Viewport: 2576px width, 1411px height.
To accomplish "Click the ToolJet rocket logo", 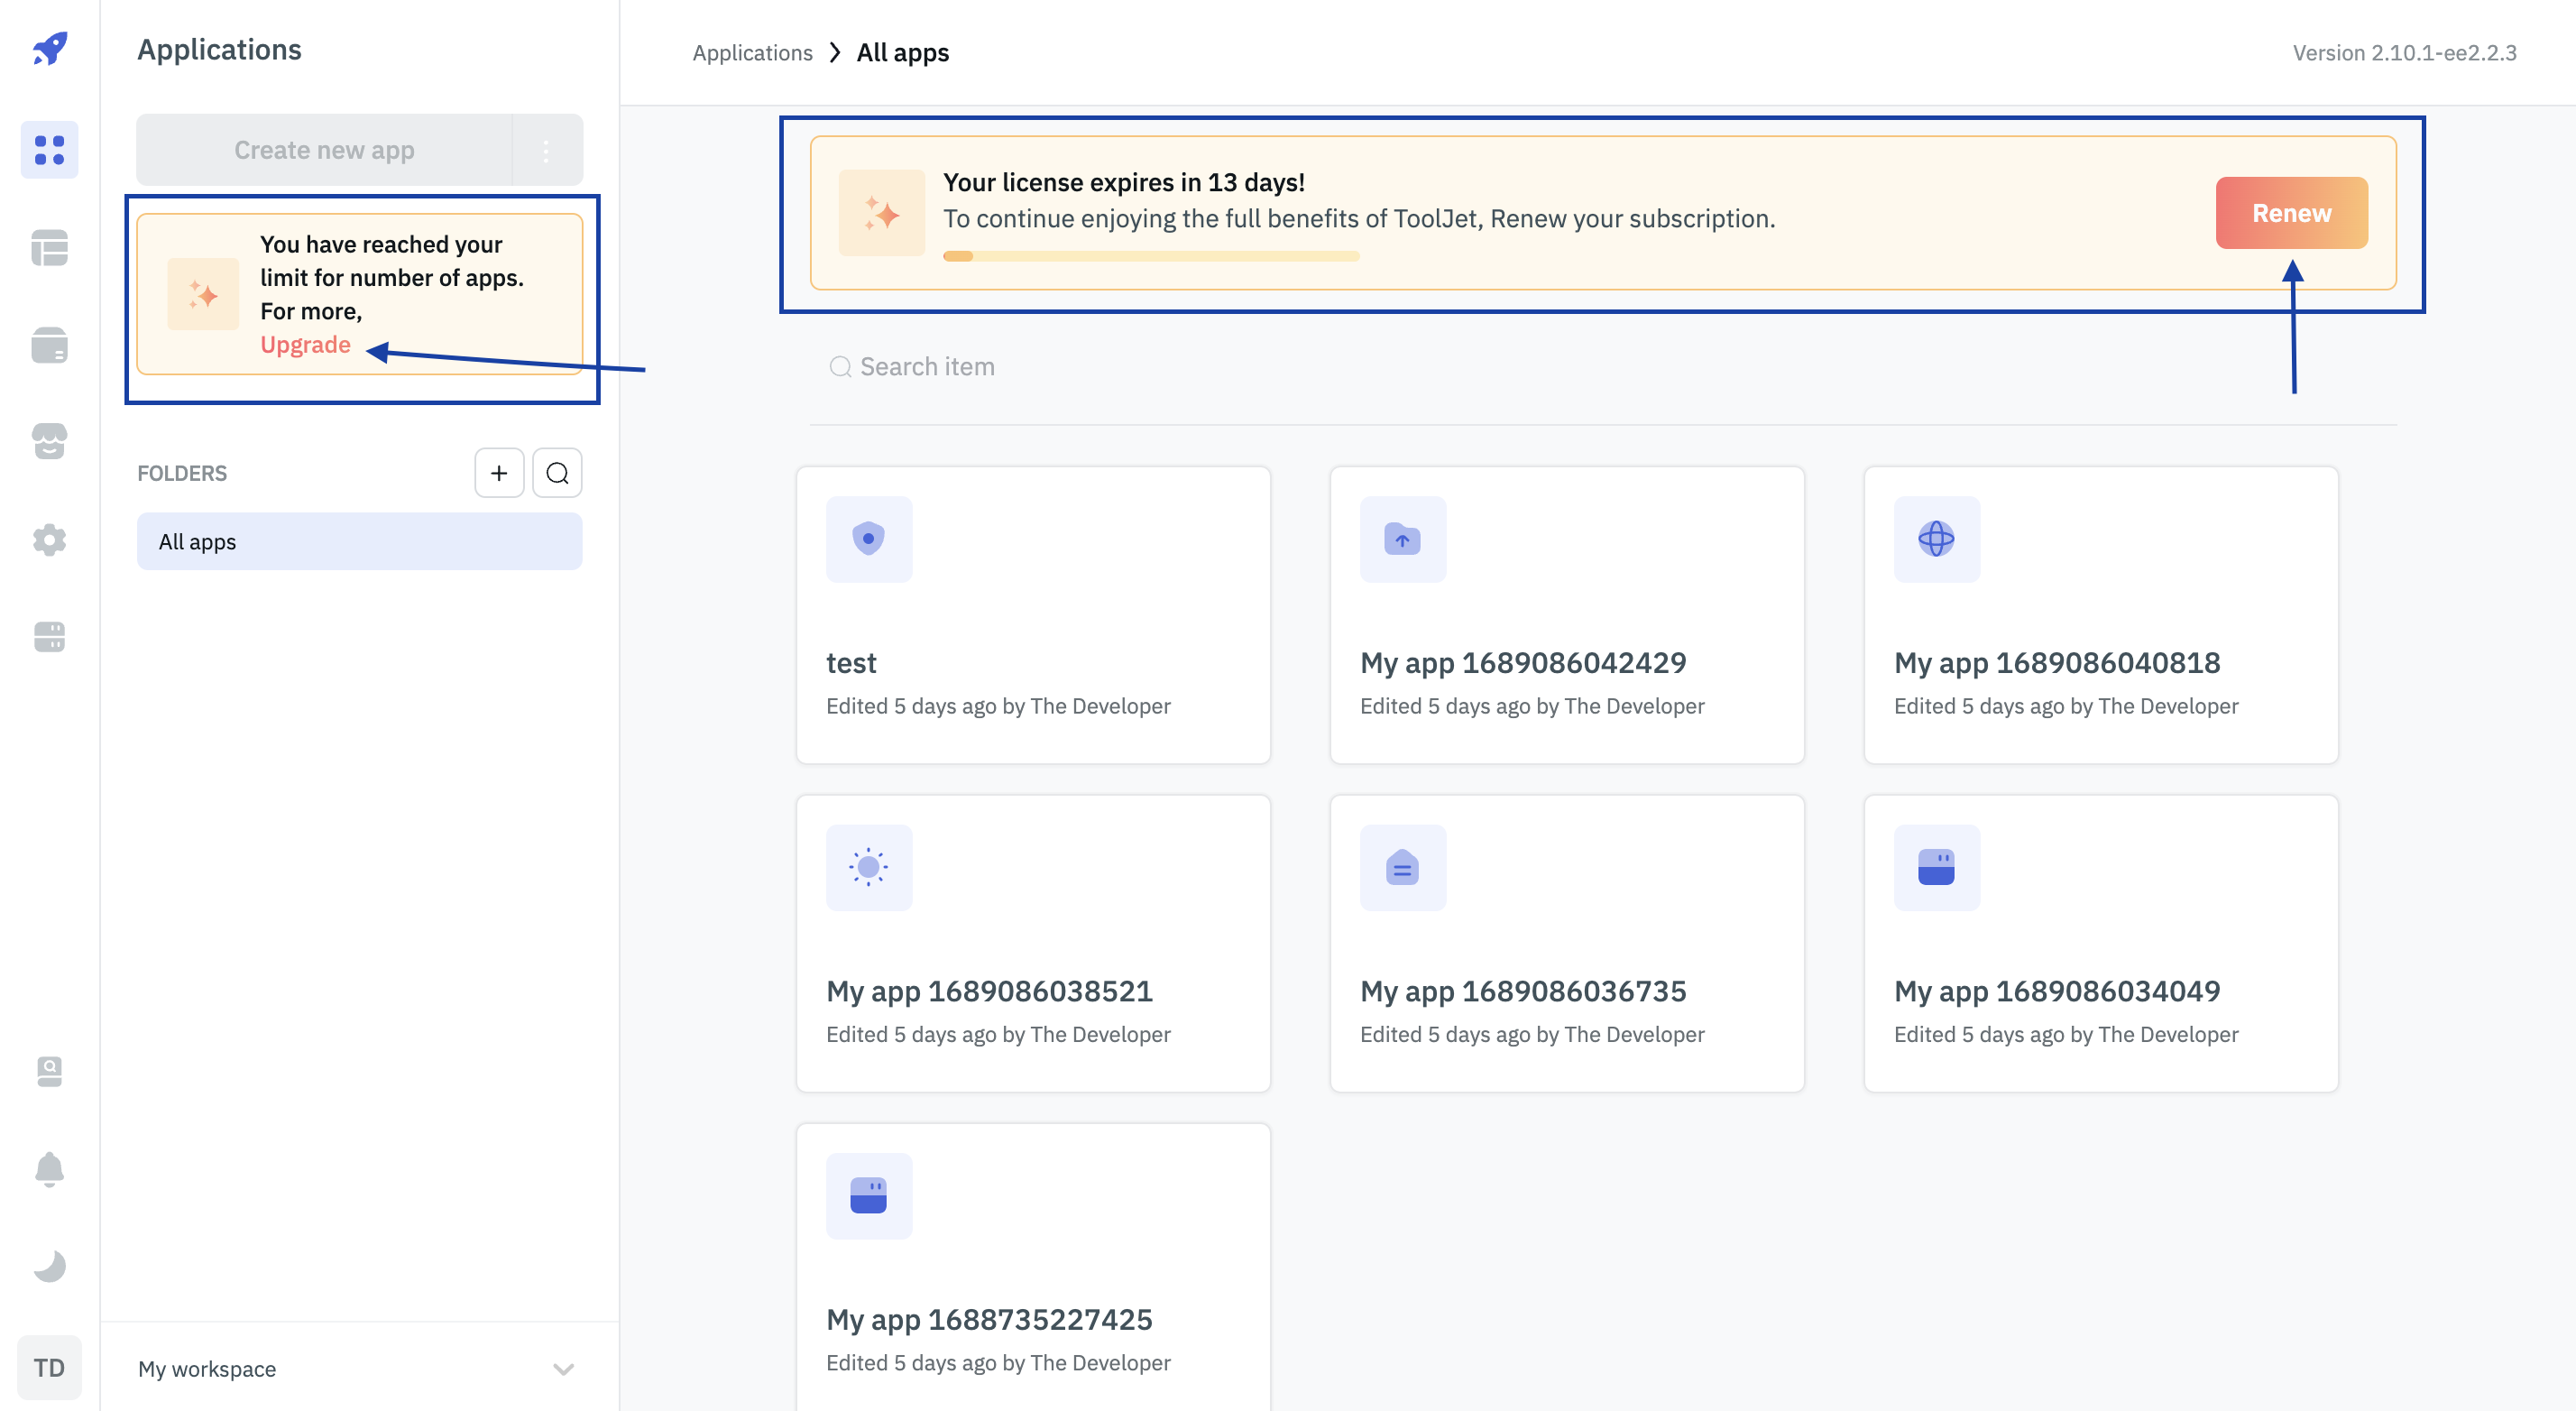I will coord(49,48).
